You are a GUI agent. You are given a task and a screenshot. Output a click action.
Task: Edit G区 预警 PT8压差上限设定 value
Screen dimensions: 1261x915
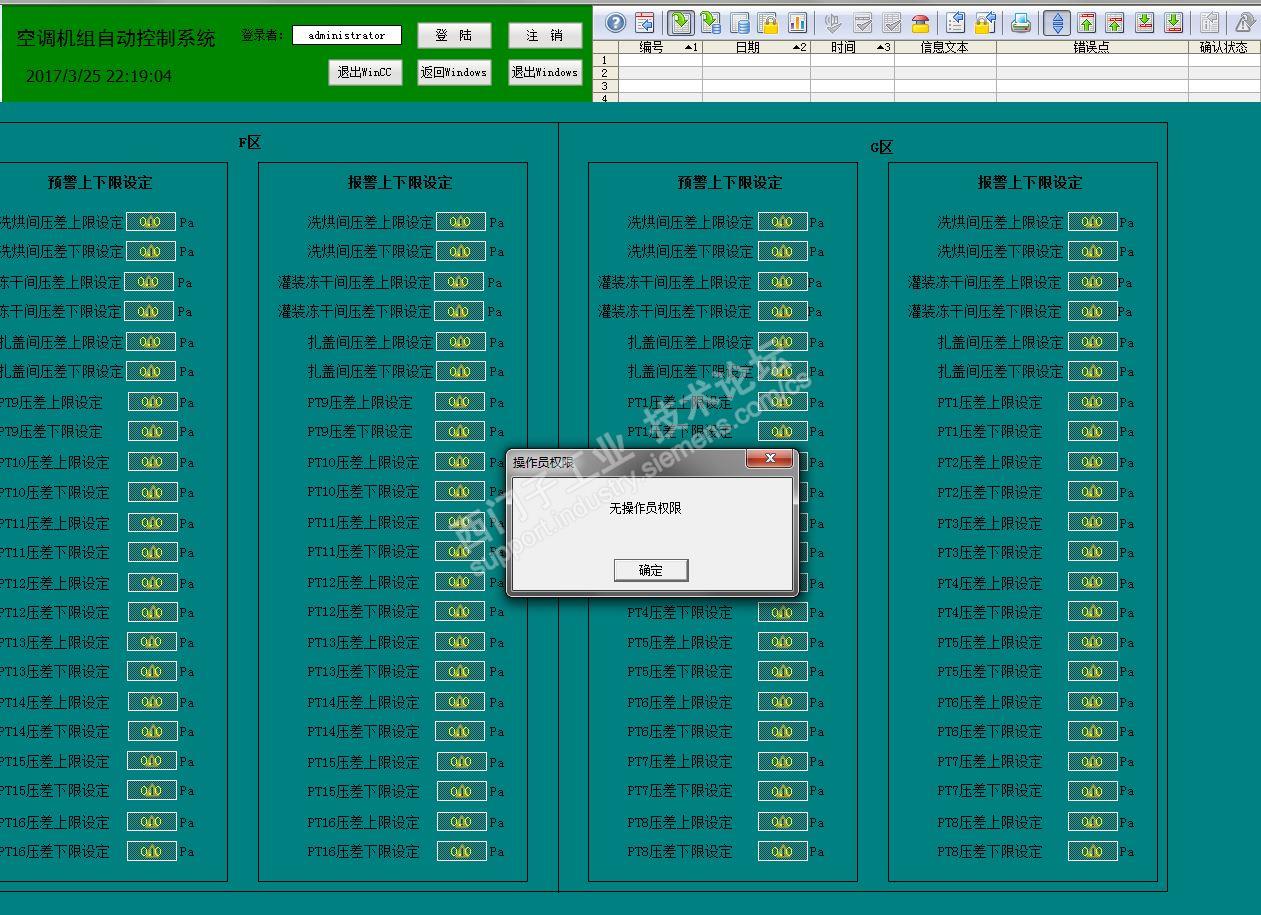(782, 822)
